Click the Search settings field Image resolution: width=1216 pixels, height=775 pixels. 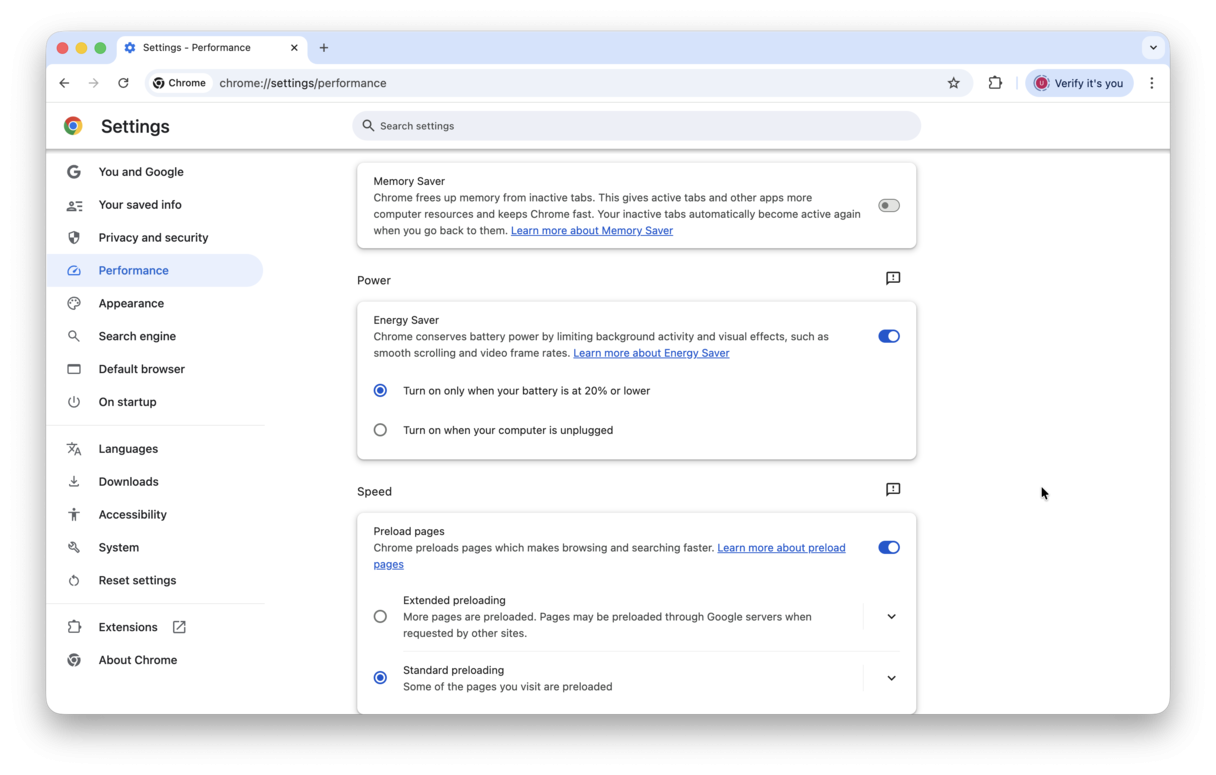(636, 126)
